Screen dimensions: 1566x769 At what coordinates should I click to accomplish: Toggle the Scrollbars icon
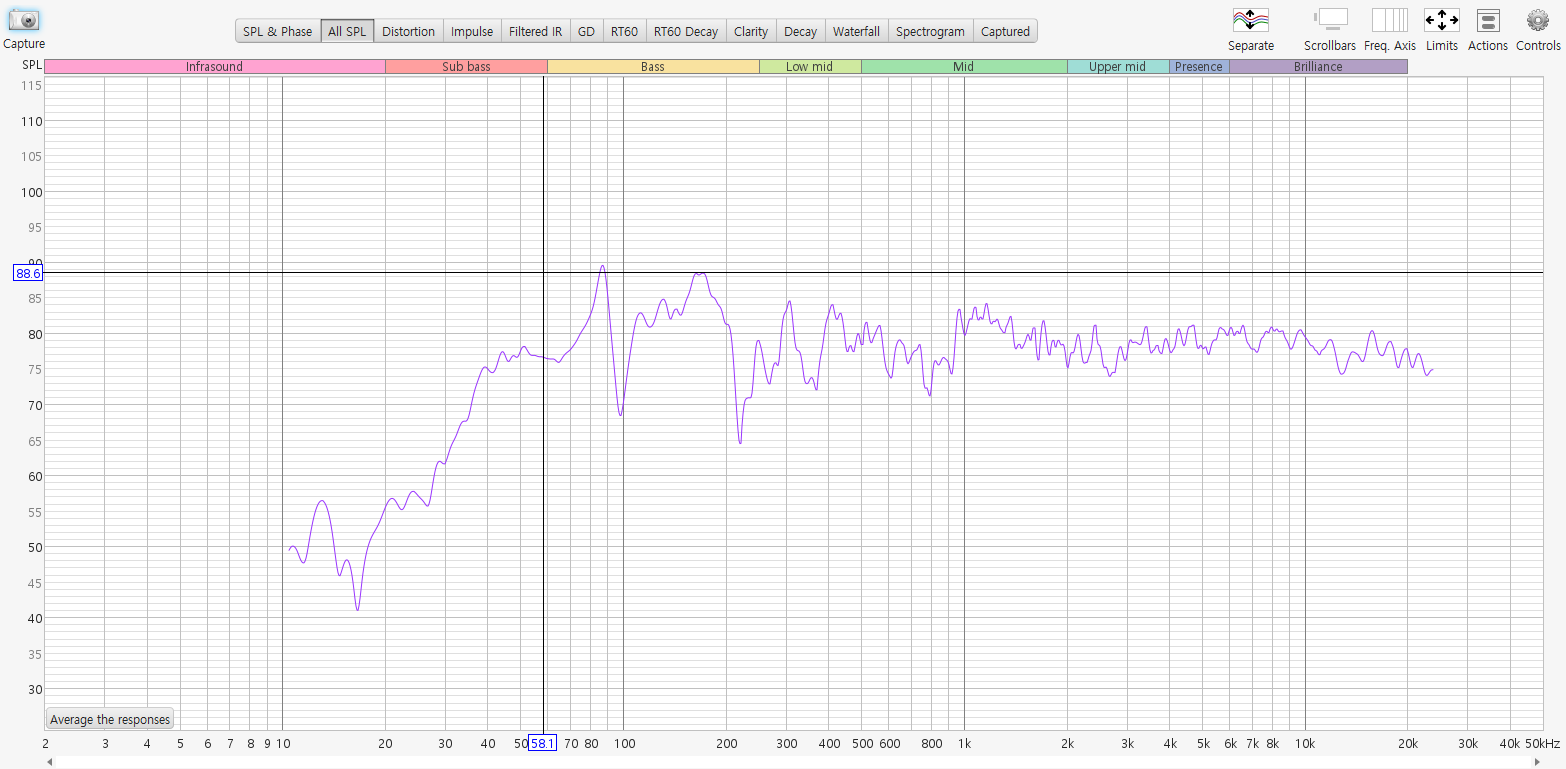[x=1330, y=20]
